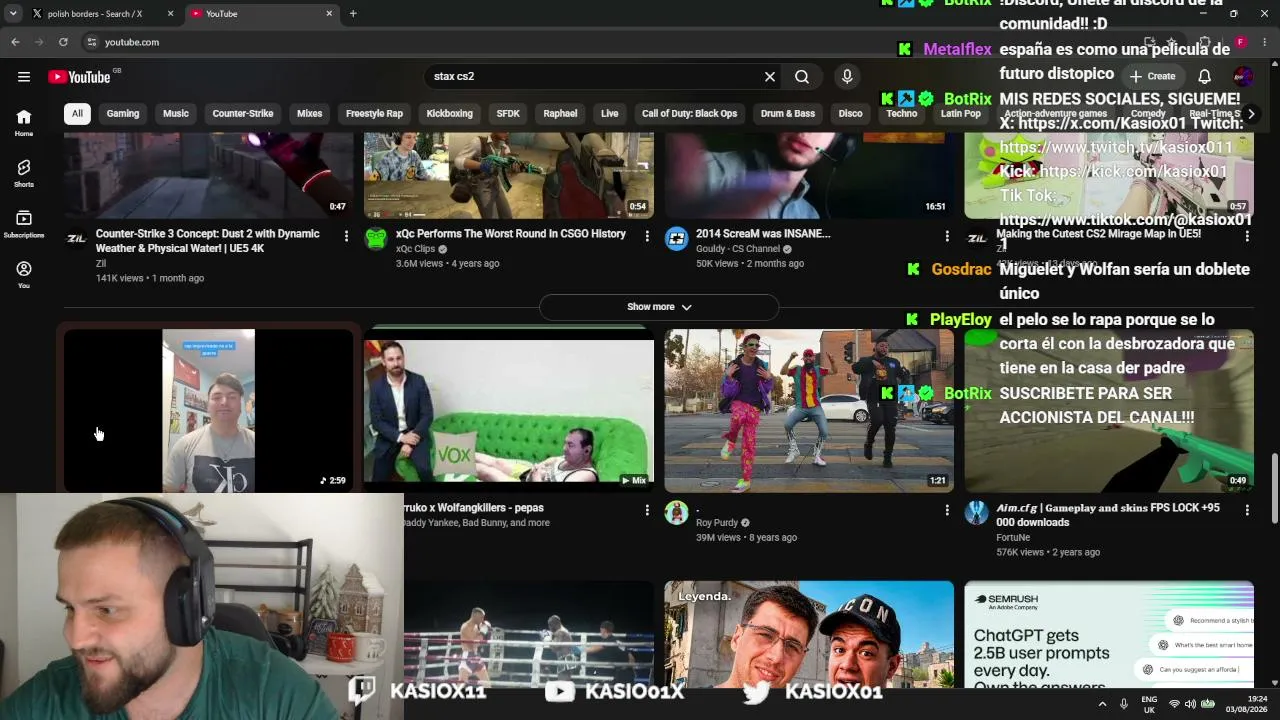Screen dimensions: 1280x720
Task: Click the Create button
Action: pyautogui.click(x=1153, y=76)
